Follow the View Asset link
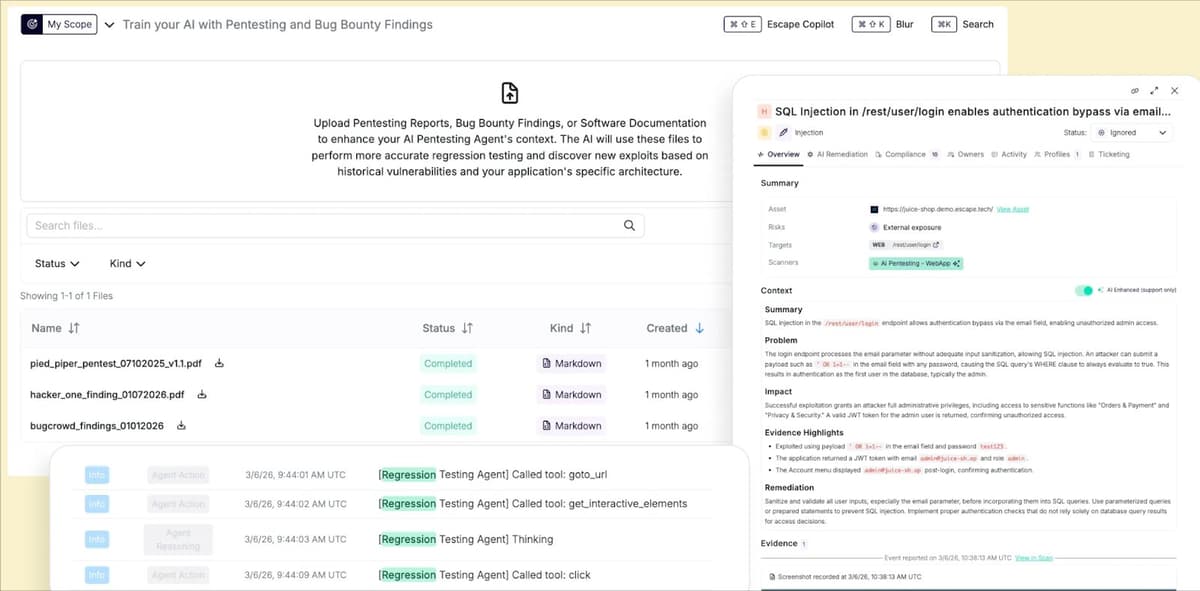 [x=1012, y=209]
